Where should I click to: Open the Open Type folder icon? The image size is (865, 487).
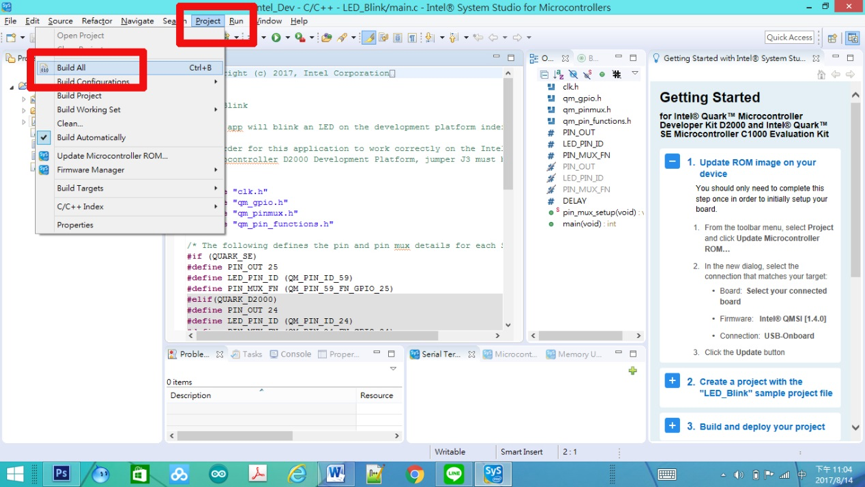click(x=327, y=38)
